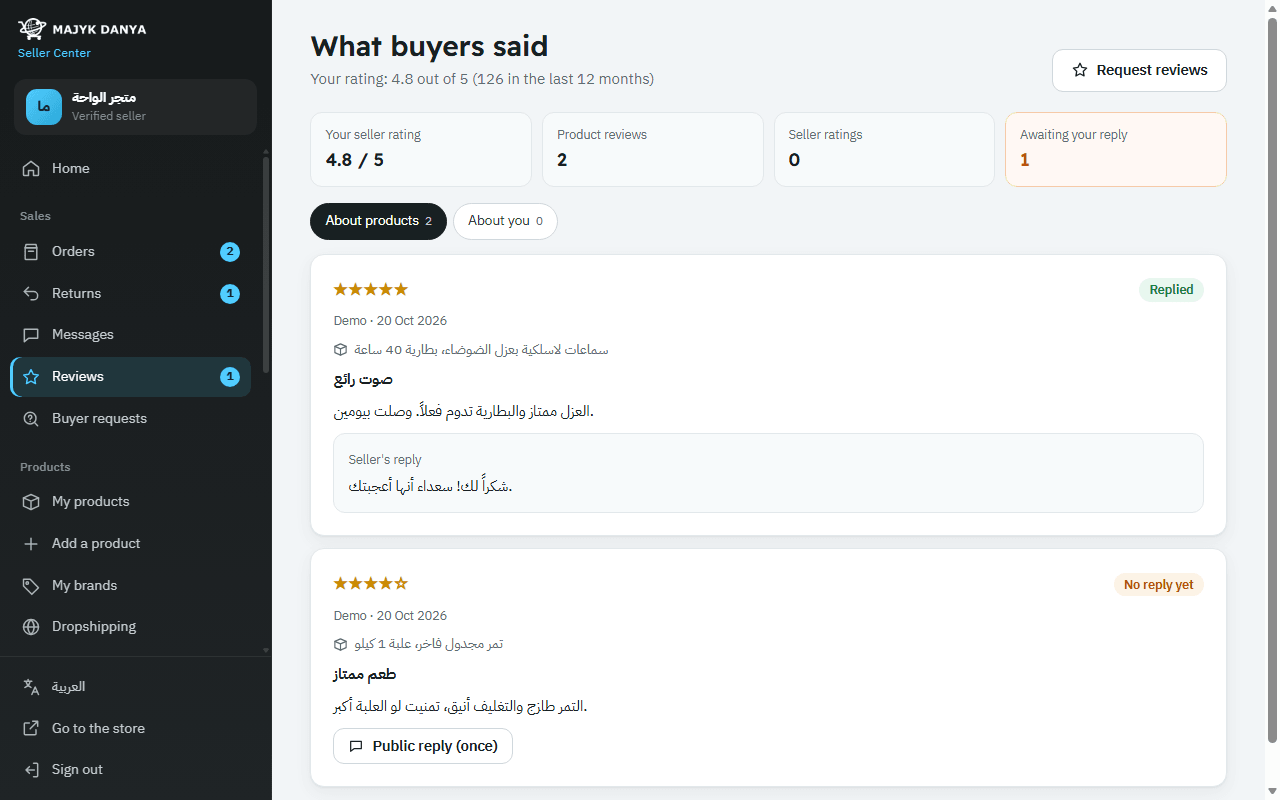The image size is (1280, 800).
Task: Click the My brands tag icon
Action: pos(31,586)
